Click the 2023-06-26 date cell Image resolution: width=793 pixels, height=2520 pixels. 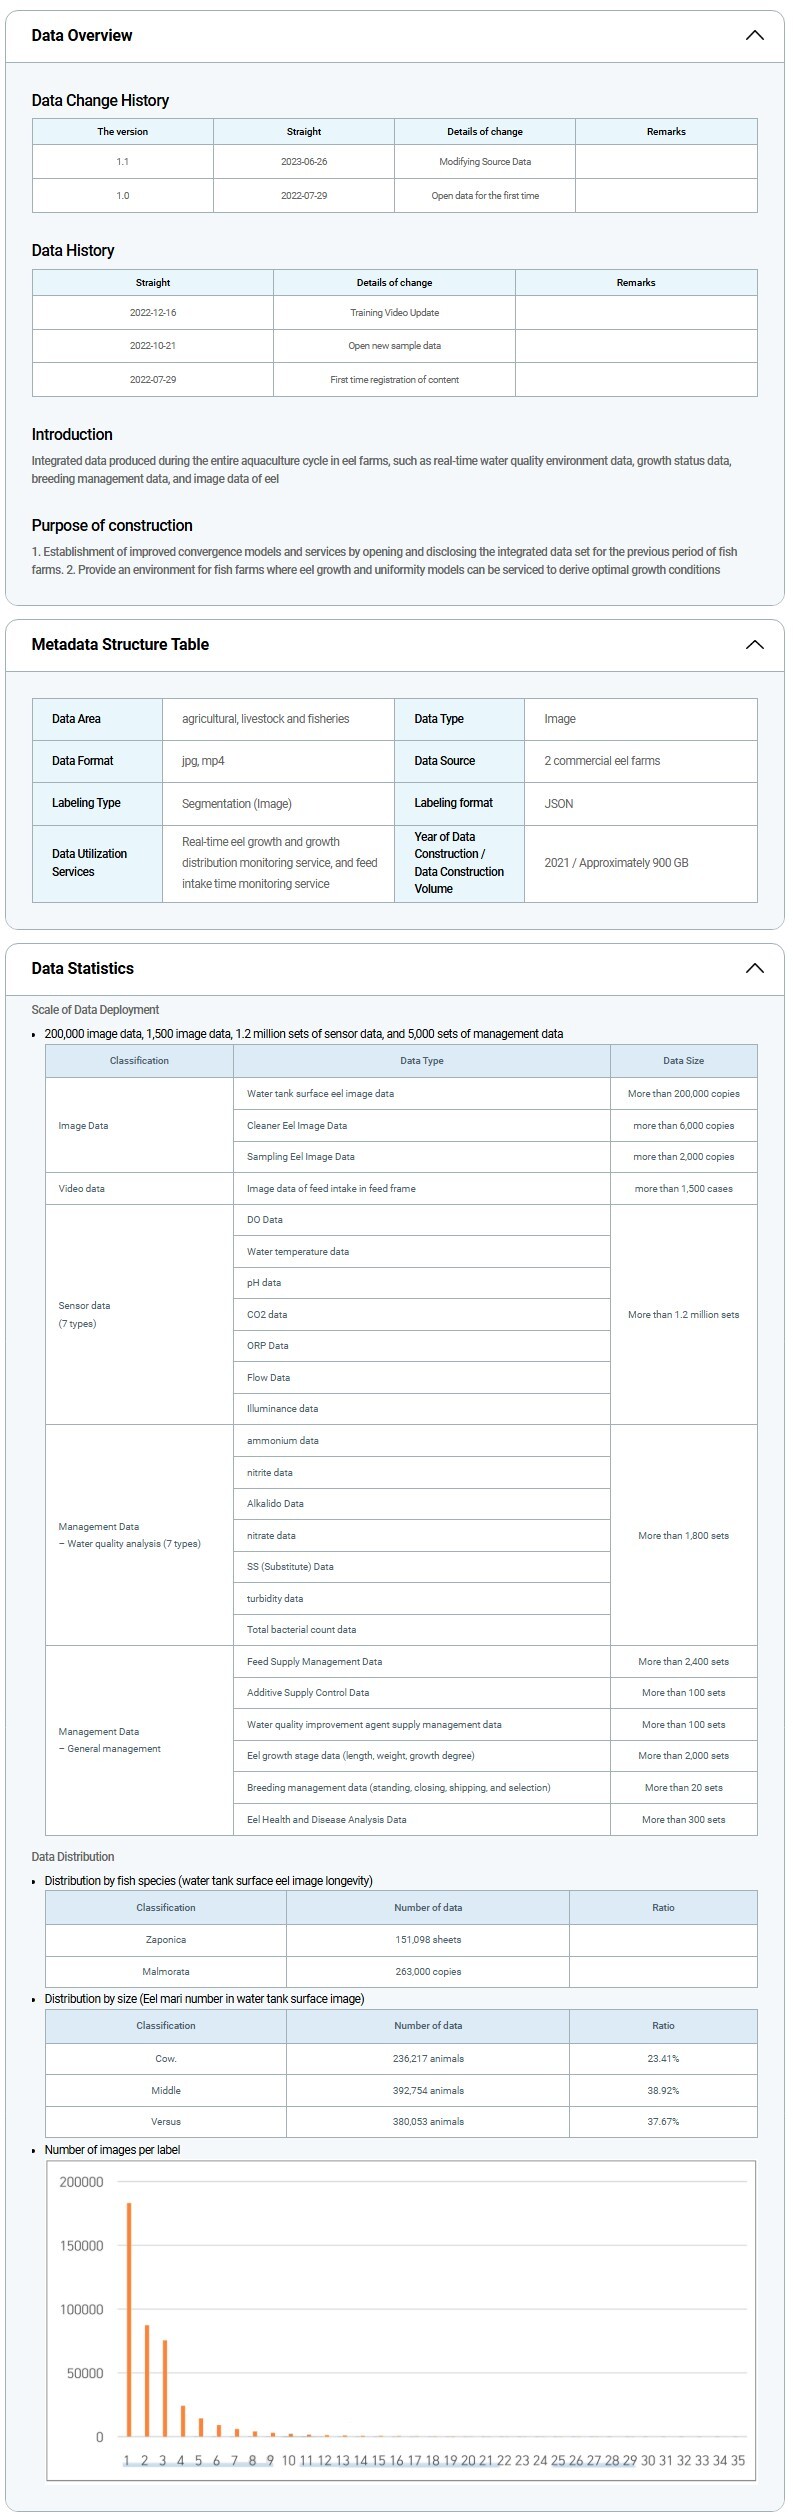click(304, 162)
